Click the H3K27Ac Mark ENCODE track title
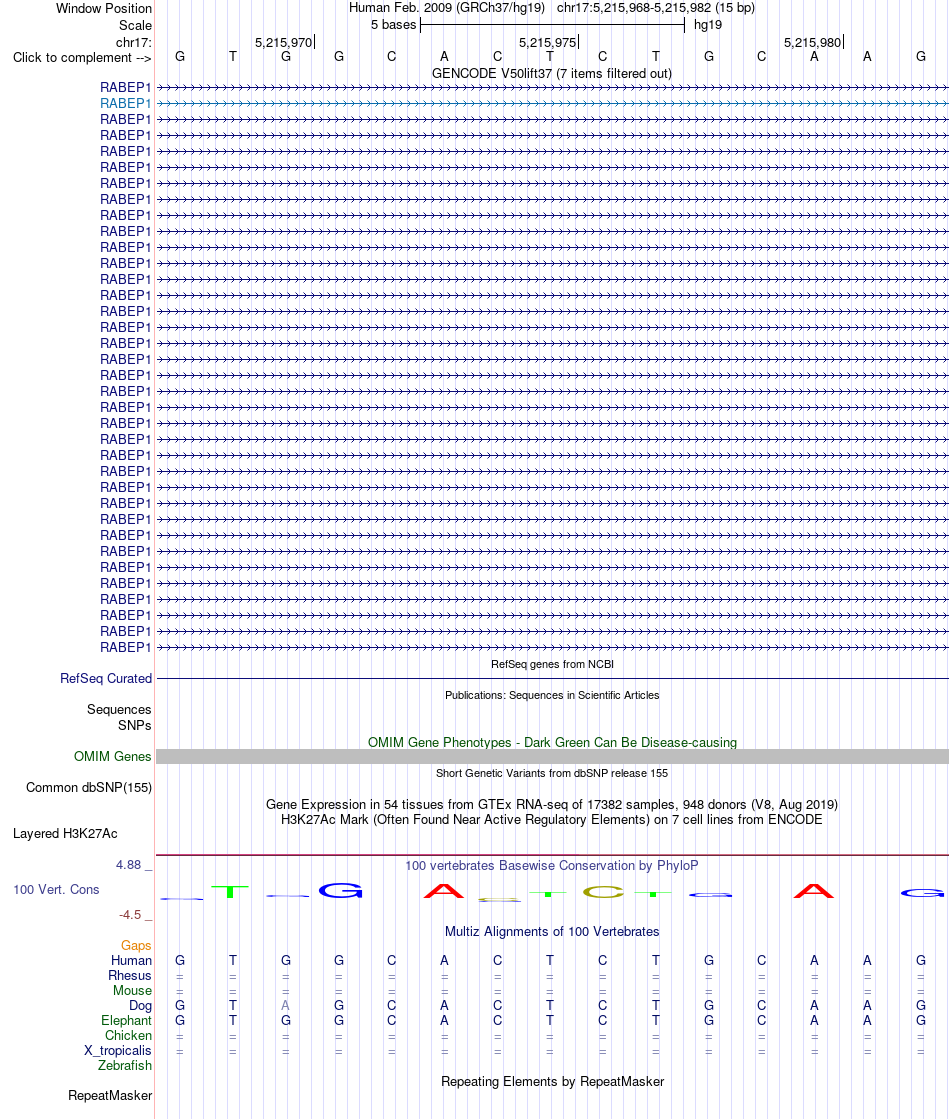 click(x=552, y=819)
